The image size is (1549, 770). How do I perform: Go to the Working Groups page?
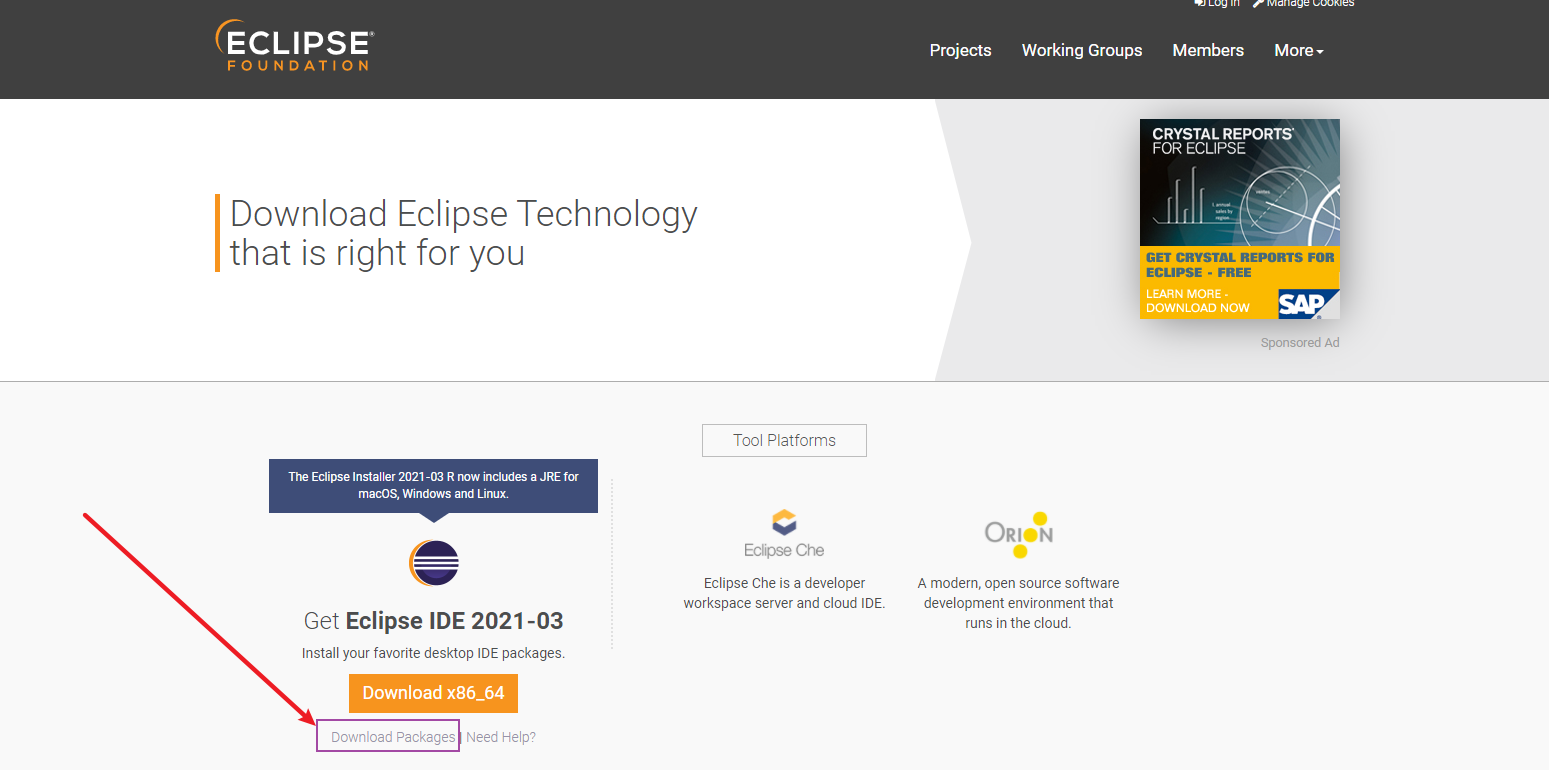pyautogui.click(x=1081, y=50)
